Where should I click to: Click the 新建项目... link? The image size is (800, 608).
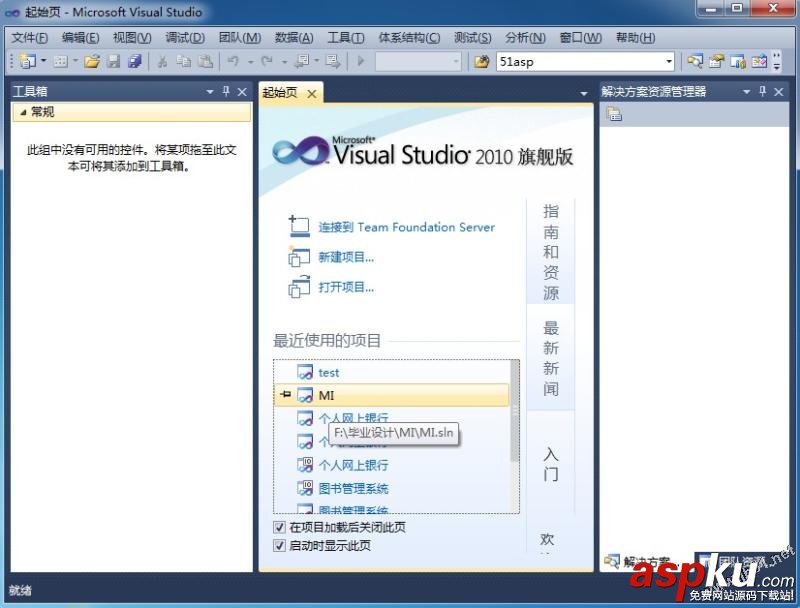coord(346,257)
